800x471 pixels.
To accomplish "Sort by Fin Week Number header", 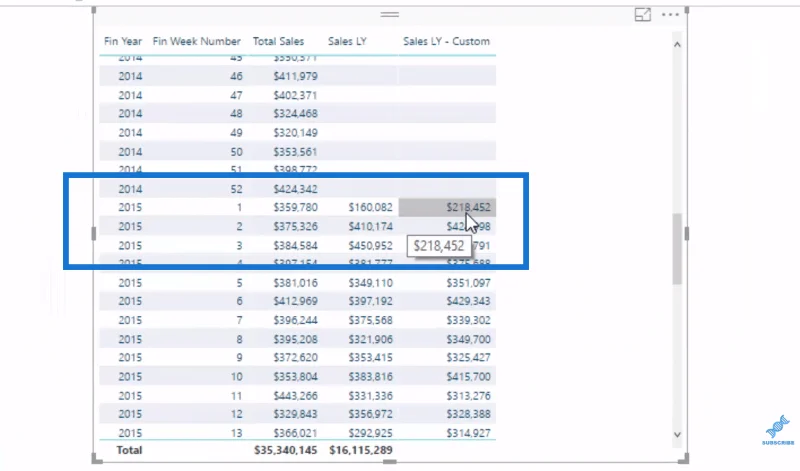I will (x=196, y=41).
